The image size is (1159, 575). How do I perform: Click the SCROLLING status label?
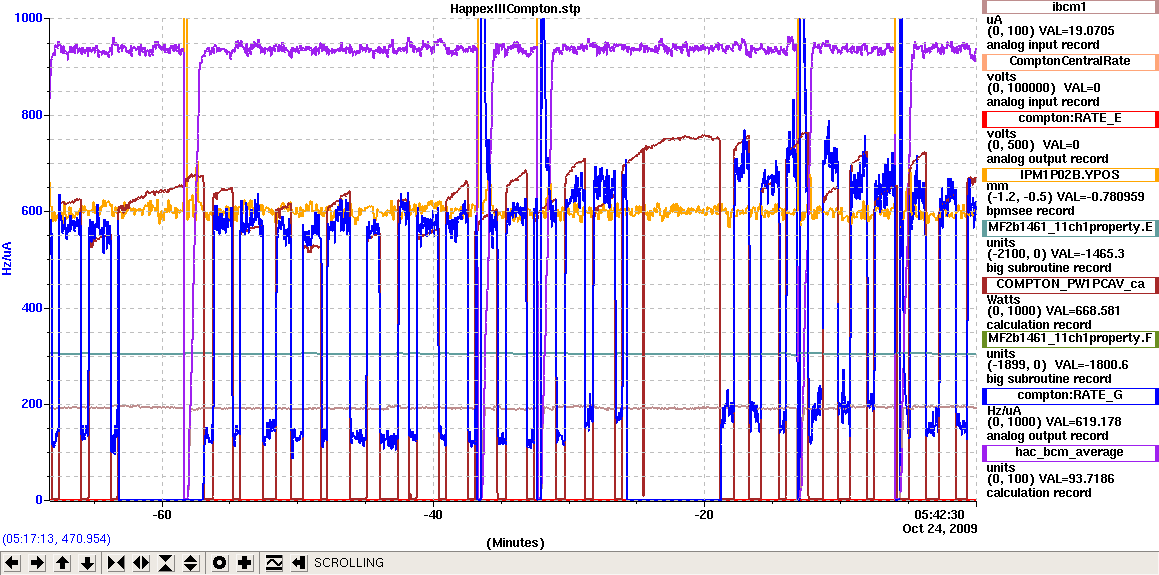pyautogui.click(x=349, y=563)
